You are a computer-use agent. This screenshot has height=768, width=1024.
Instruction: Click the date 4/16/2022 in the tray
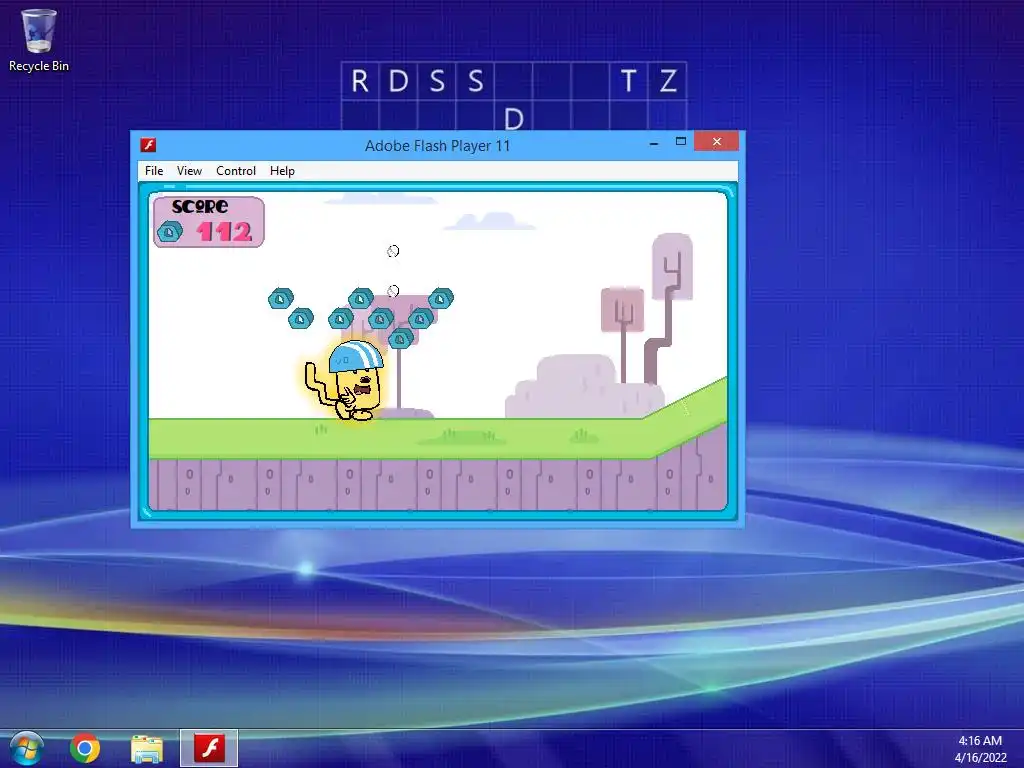click(x=980, y=758)
